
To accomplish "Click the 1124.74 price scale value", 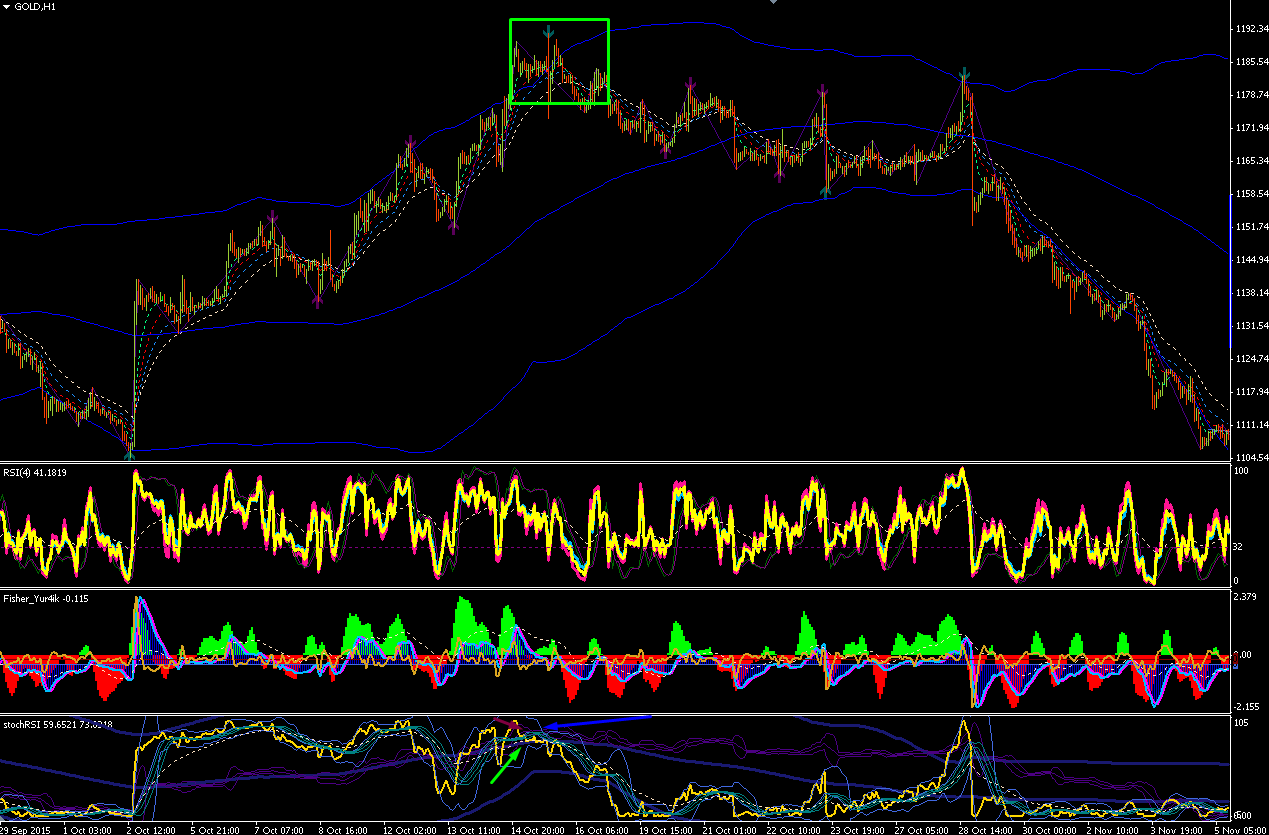I will (1251, 359).
